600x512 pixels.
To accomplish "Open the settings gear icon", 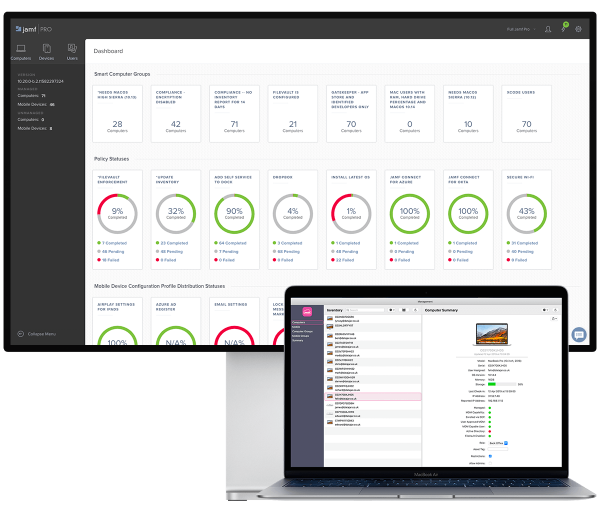I will pyautogui.click(x=578, y=29).
